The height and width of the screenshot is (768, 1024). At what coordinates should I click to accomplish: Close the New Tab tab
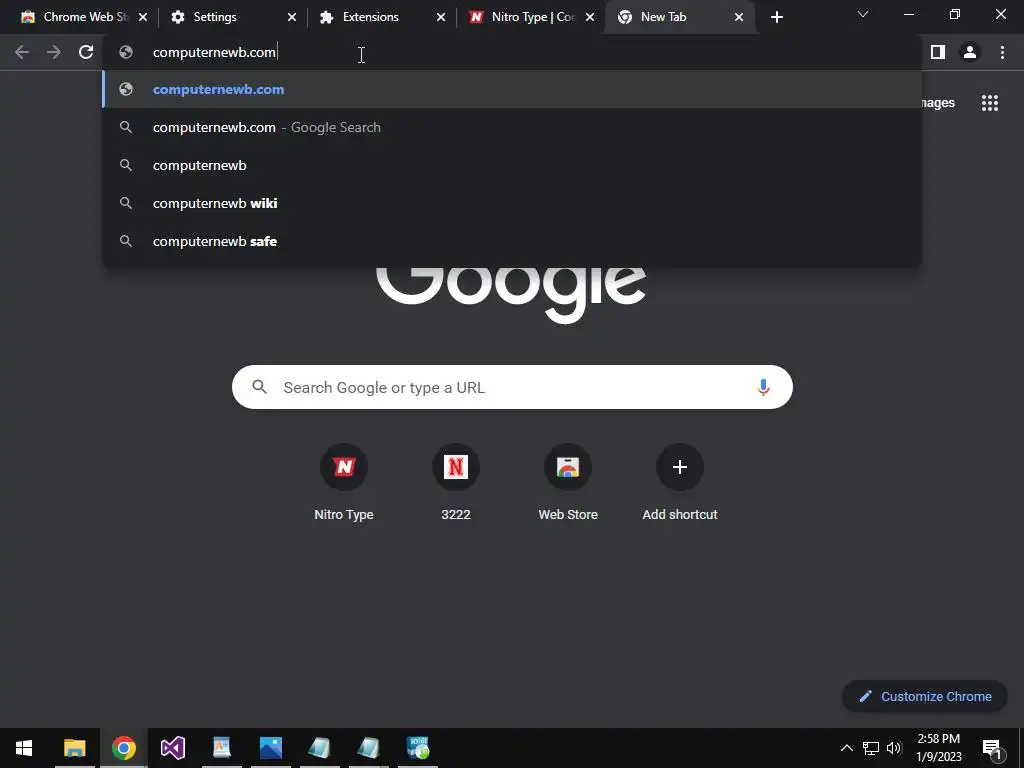pos(739,17)
